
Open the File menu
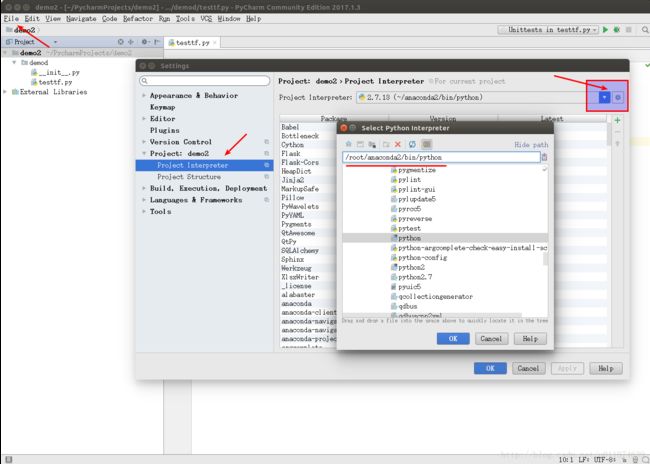(11, 19)
